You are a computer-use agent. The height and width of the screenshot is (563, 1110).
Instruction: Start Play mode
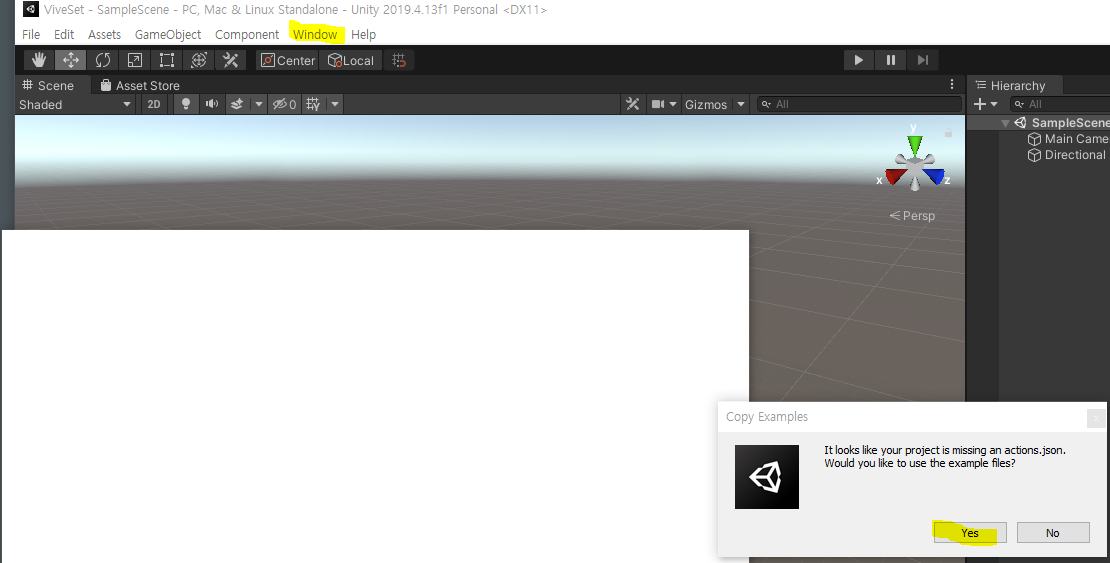(858, 60)
